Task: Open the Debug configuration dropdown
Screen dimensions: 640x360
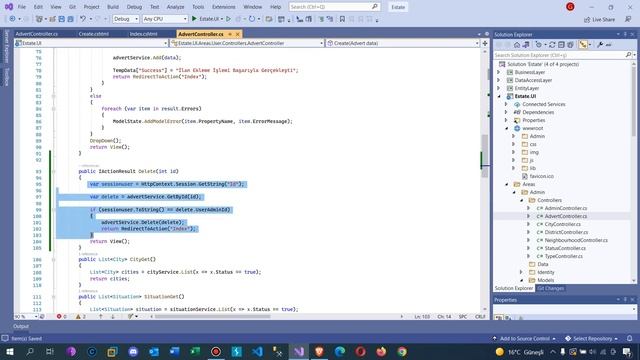Action: coord(125,19)
